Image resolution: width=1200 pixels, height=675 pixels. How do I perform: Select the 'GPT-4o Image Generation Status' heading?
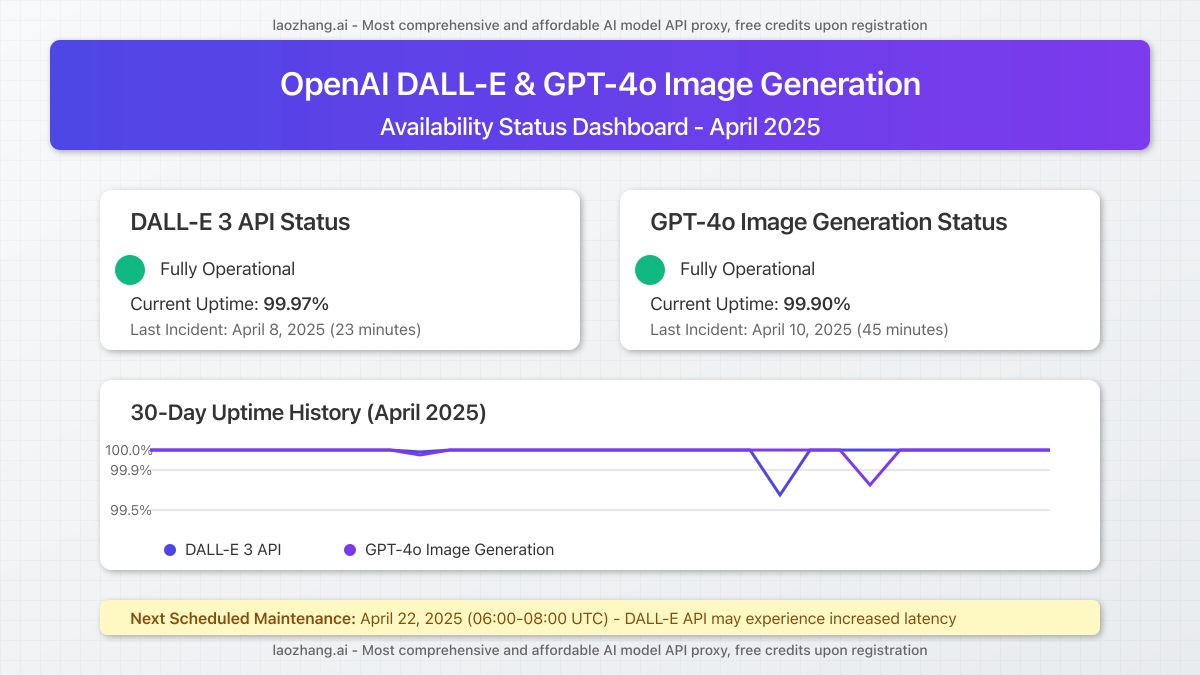pos(828,222)
